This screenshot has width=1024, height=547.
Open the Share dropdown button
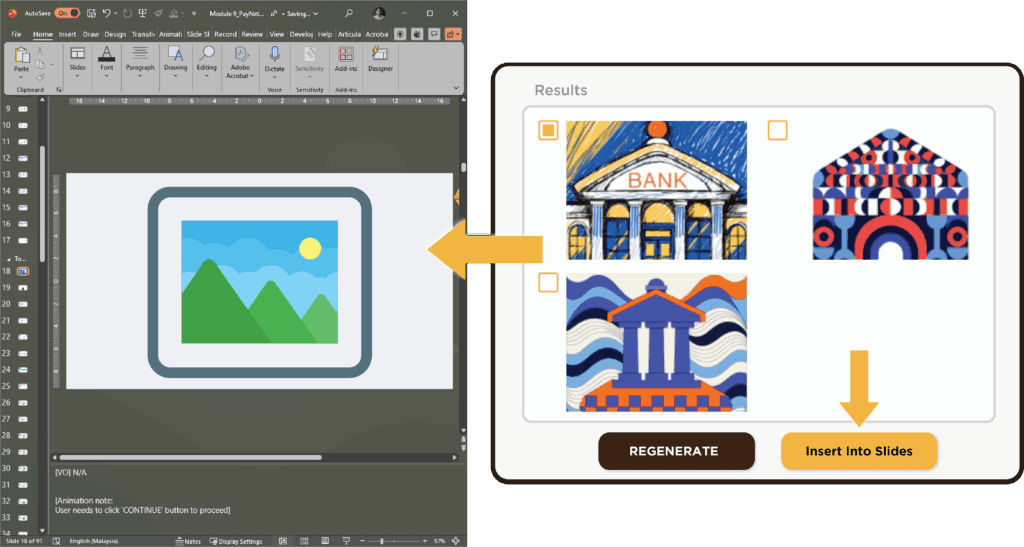tap(453, 34)
